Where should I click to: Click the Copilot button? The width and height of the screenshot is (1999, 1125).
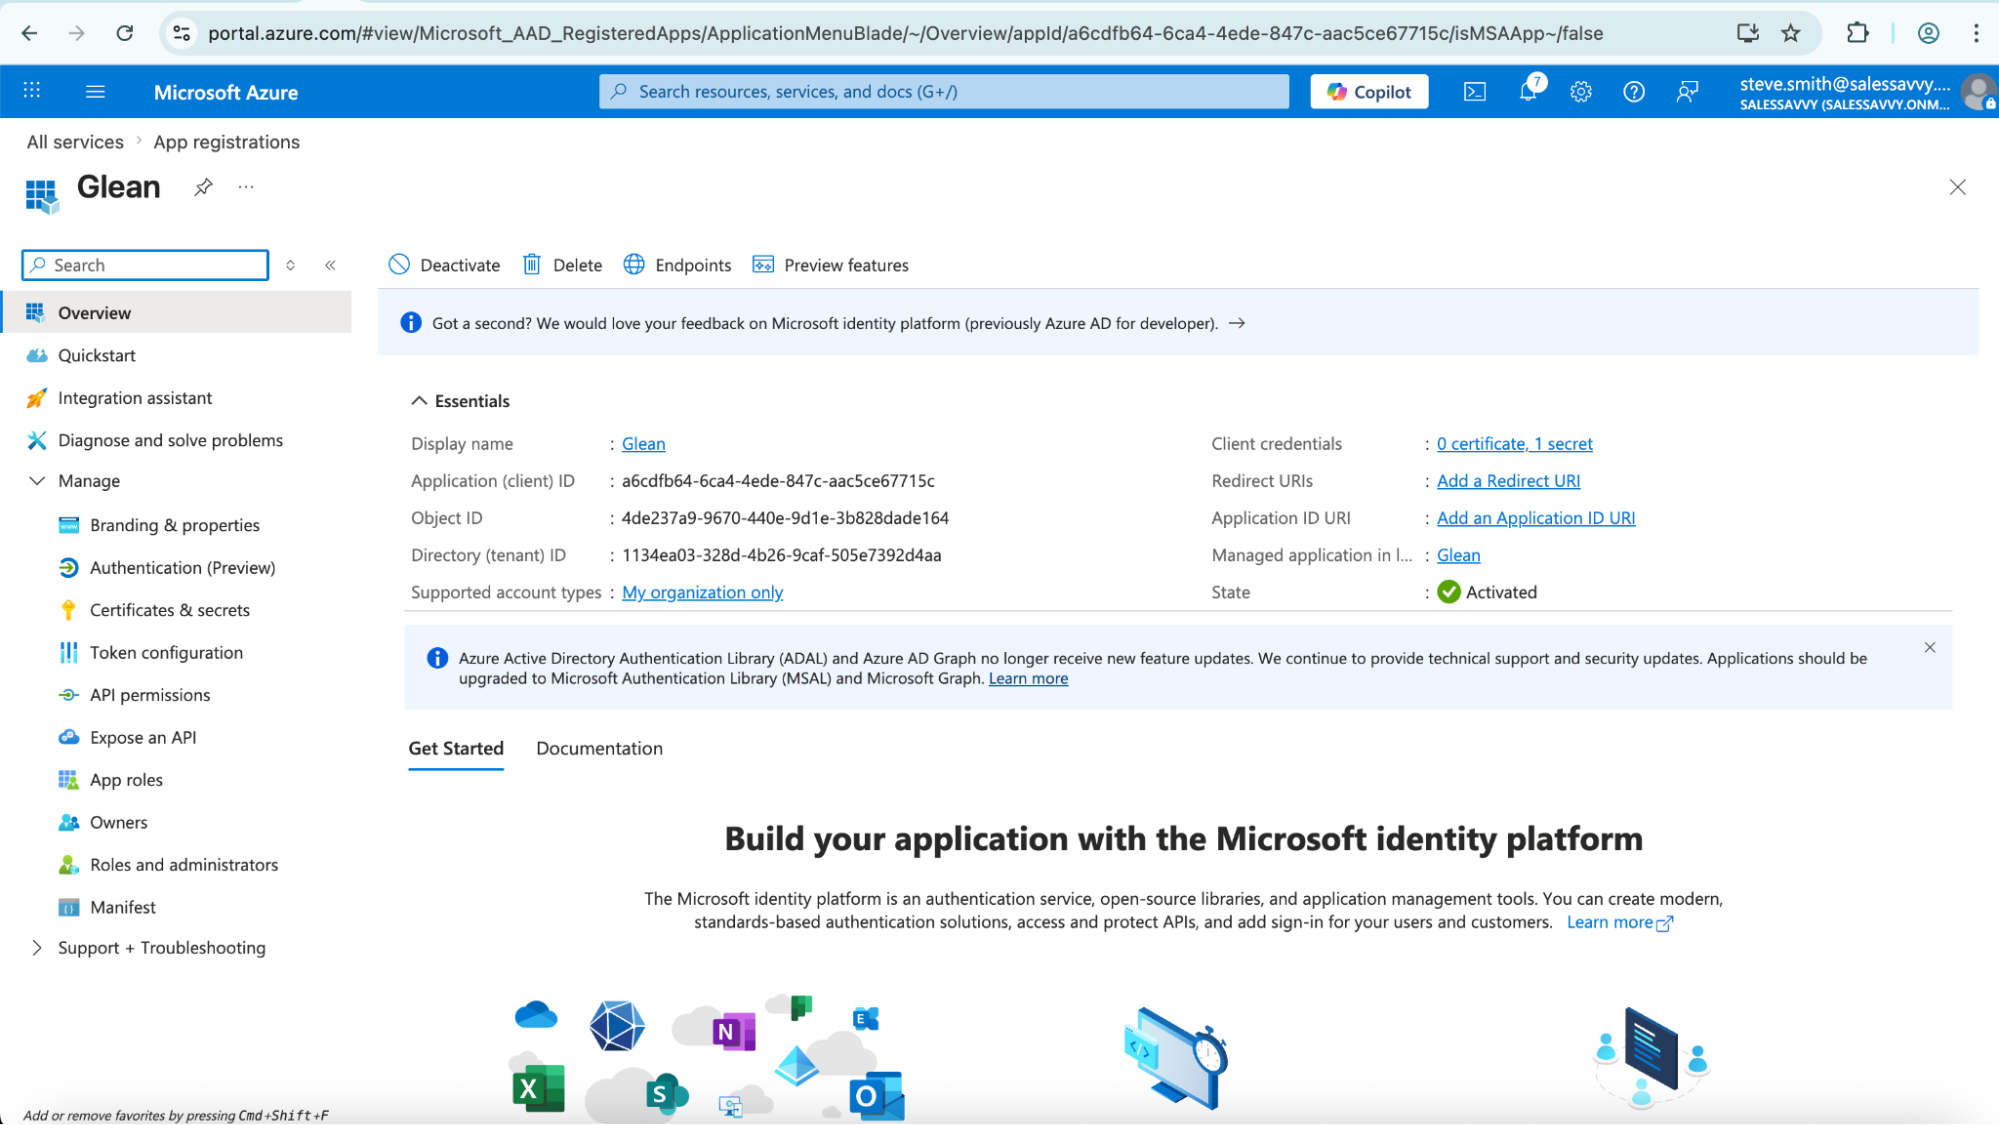[1368, 92]
